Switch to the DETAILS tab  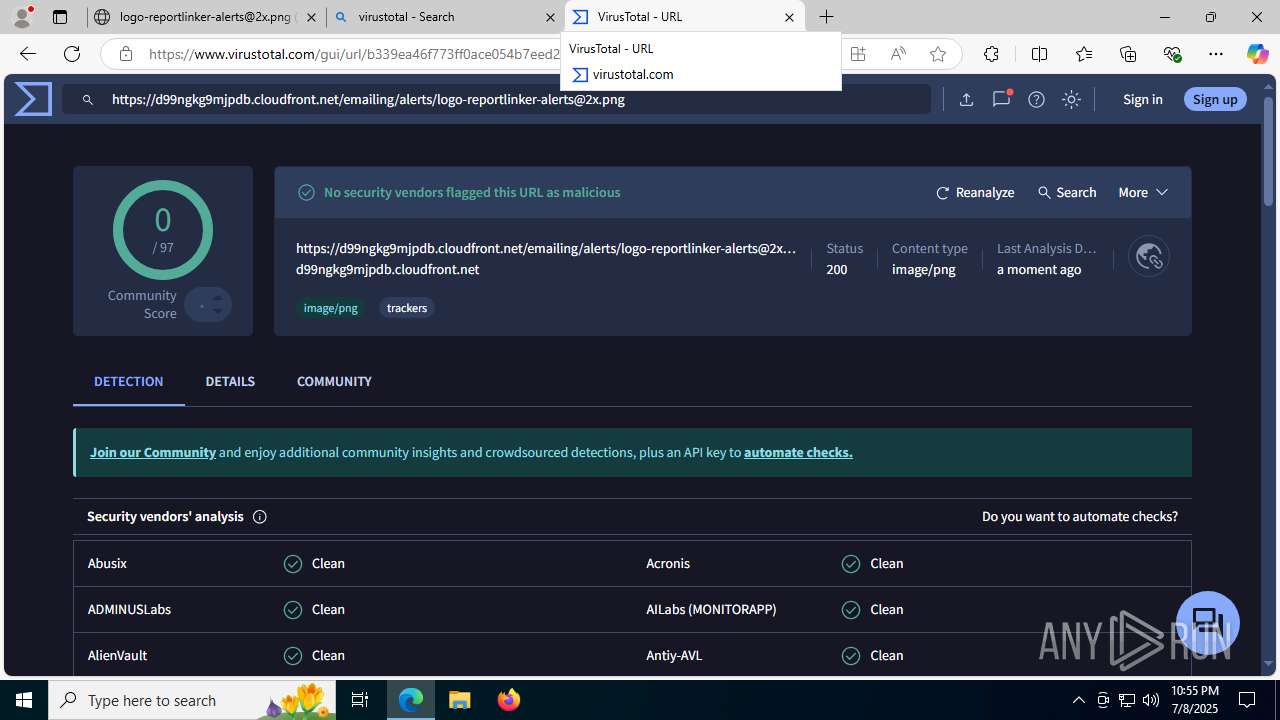coord(230,381)
